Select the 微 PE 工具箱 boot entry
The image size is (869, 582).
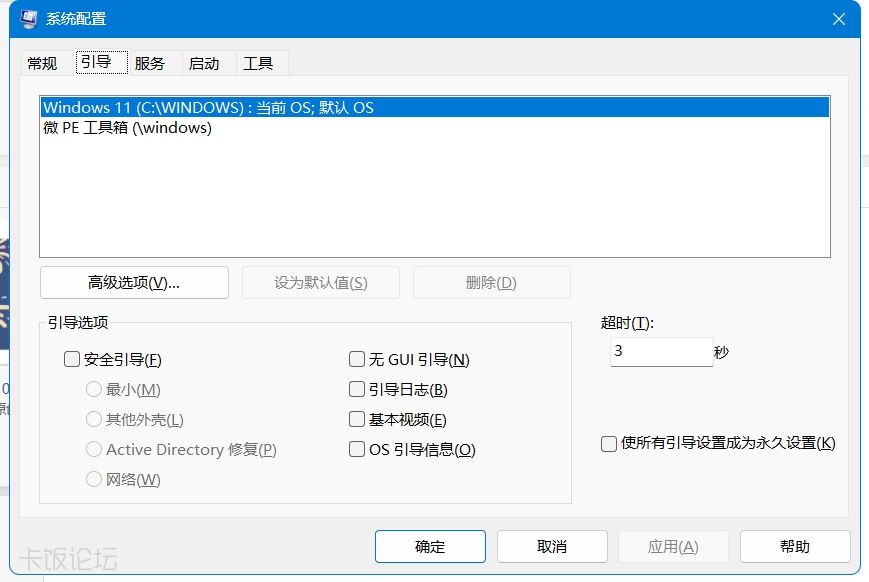tap(435, 127)
